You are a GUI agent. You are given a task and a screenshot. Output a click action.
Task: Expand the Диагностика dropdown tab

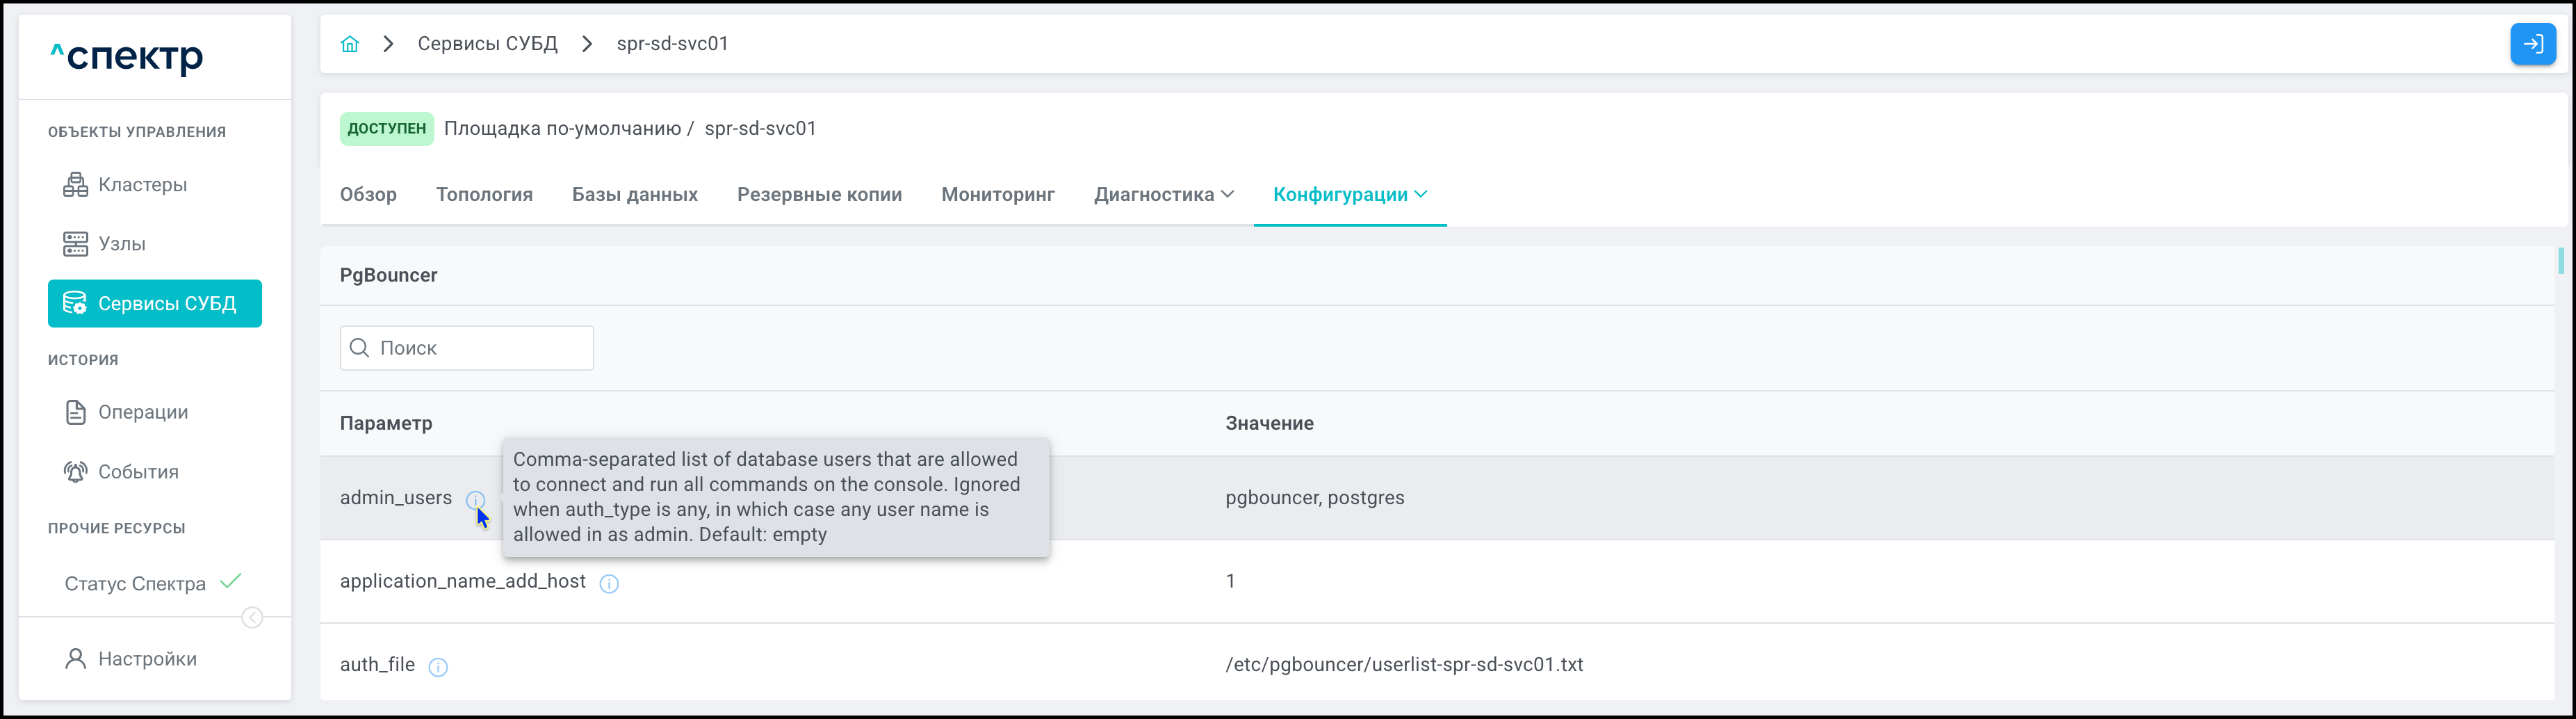coord(1163,195)
